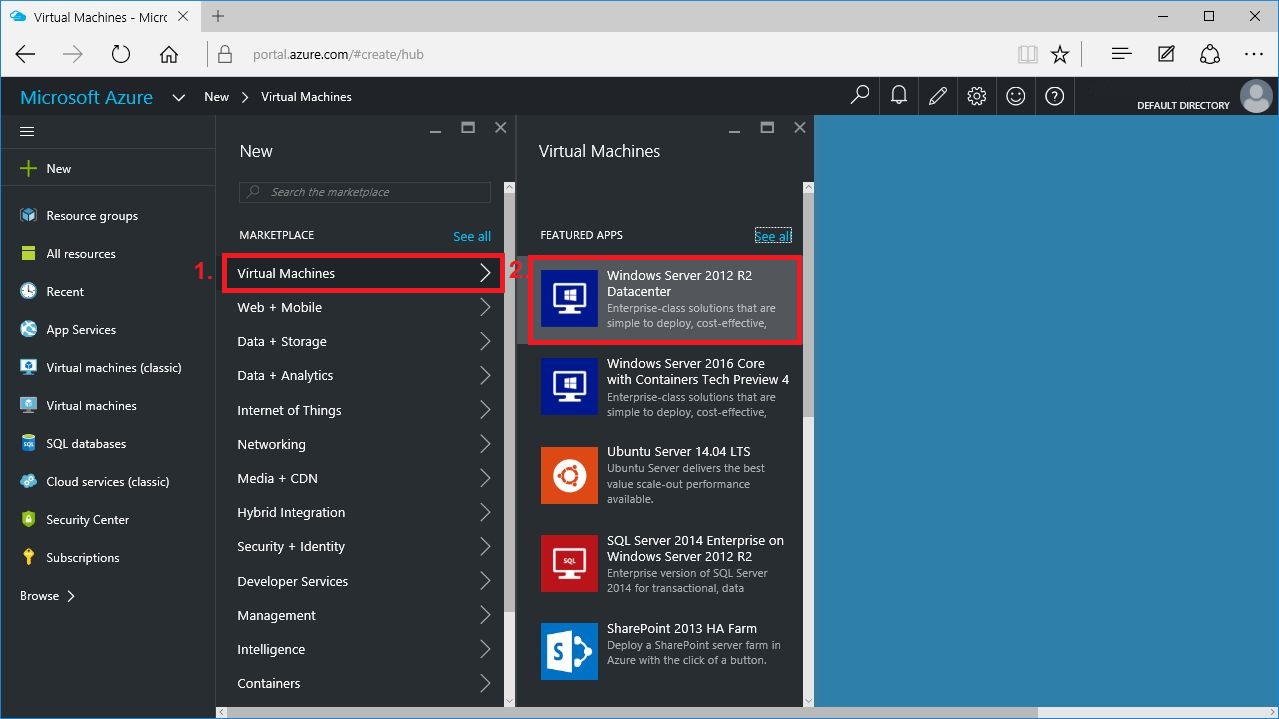Open the search magnifier in Azure header

click(x=860, y=96)
